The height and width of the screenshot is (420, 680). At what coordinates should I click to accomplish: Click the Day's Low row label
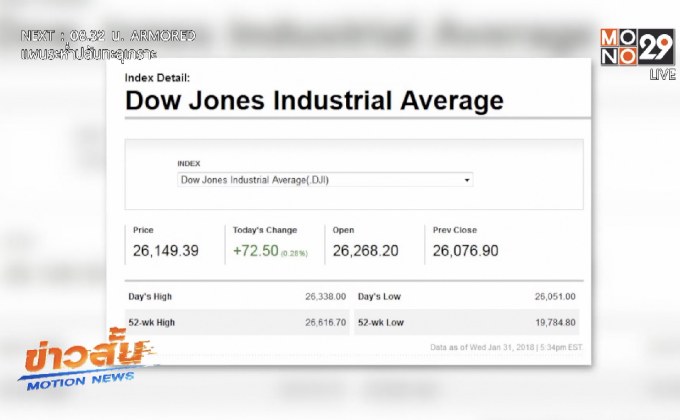click(x=380, y=297)
